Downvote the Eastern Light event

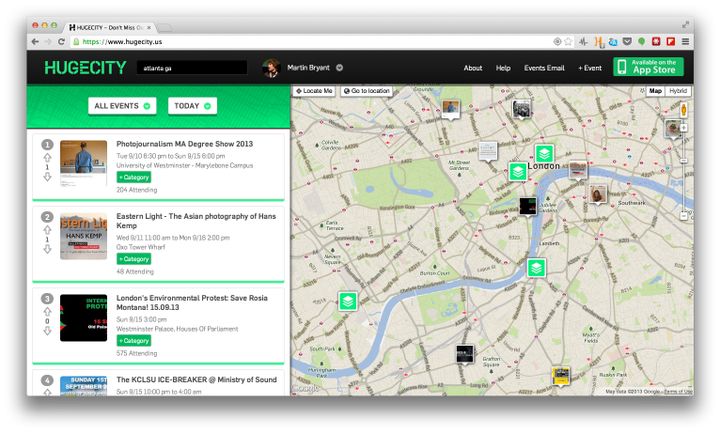(x=47, y=249)
